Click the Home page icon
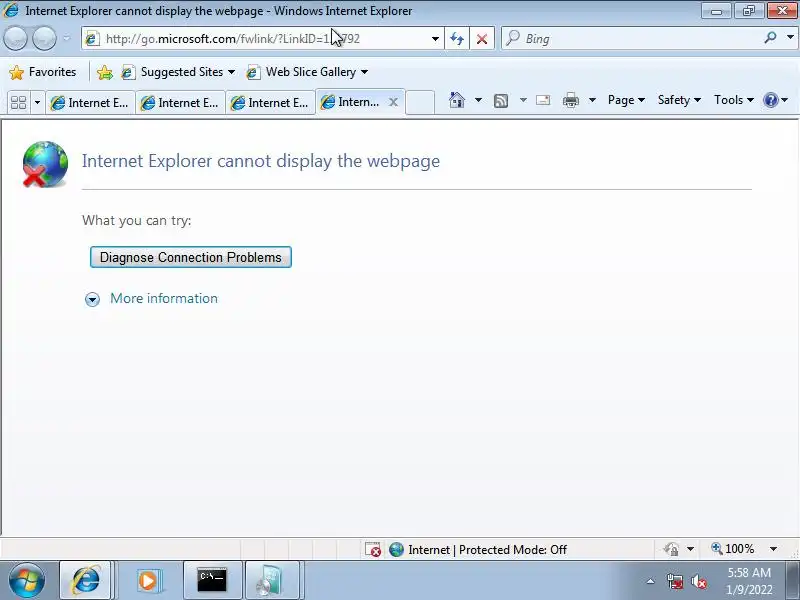The image size is (800, 600). coord(457,100)
